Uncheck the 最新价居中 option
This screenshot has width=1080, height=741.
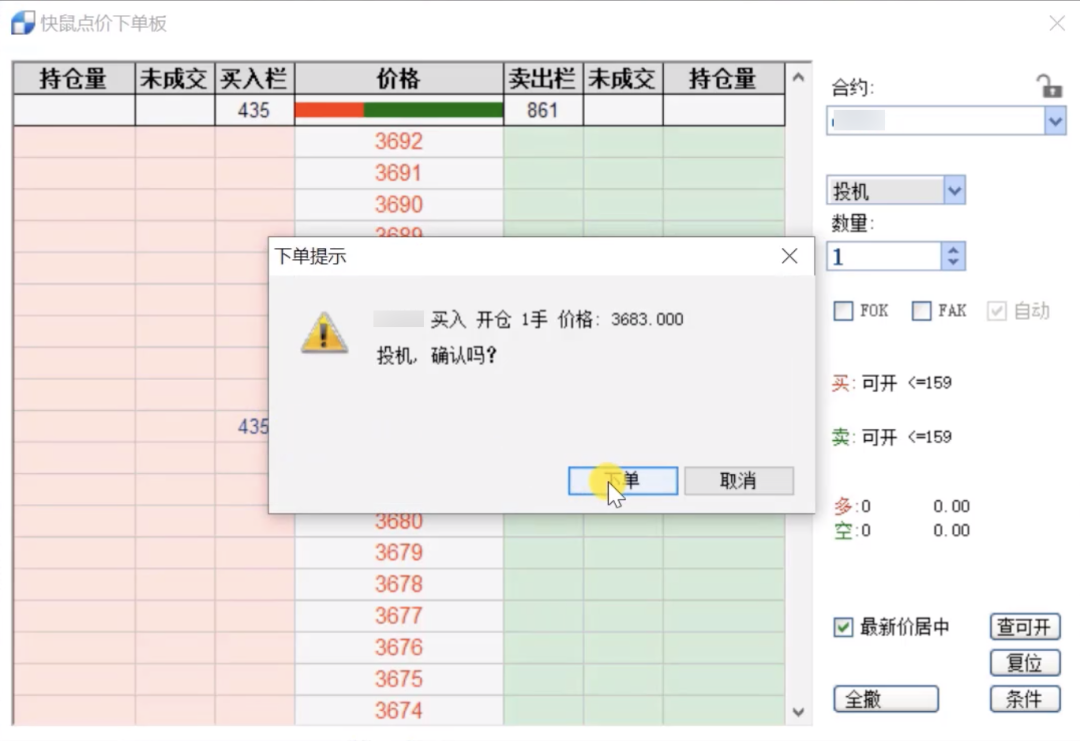pyautogui.click(x=842, y=626)
